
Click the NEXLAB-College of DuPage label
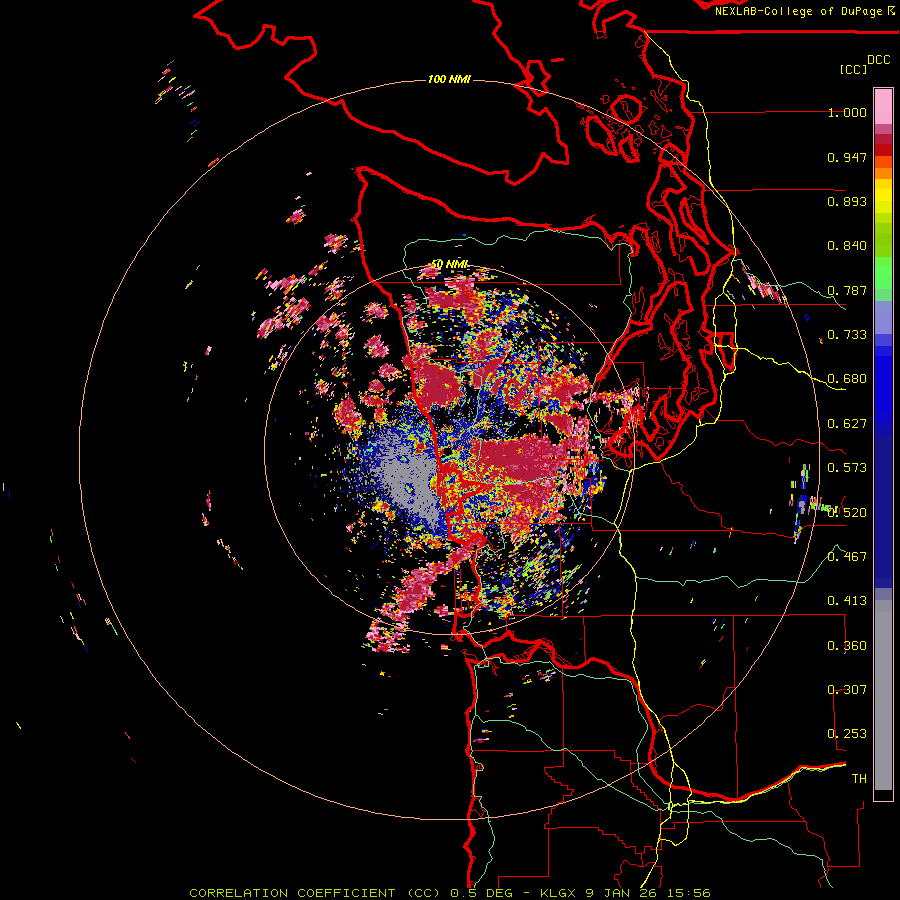(798, 11)
